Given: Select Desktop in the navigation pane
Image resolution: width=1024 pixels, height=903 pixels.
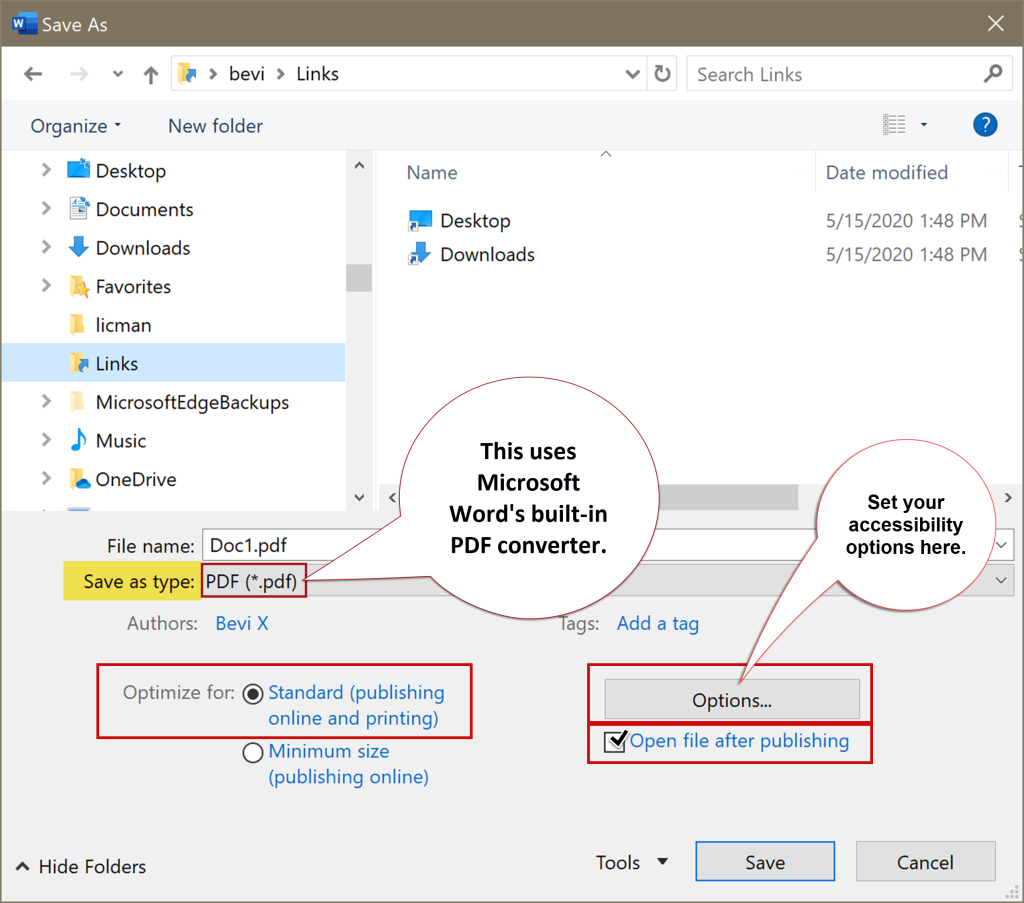Looking at the screenshot, I should click(x=131, y=170).
